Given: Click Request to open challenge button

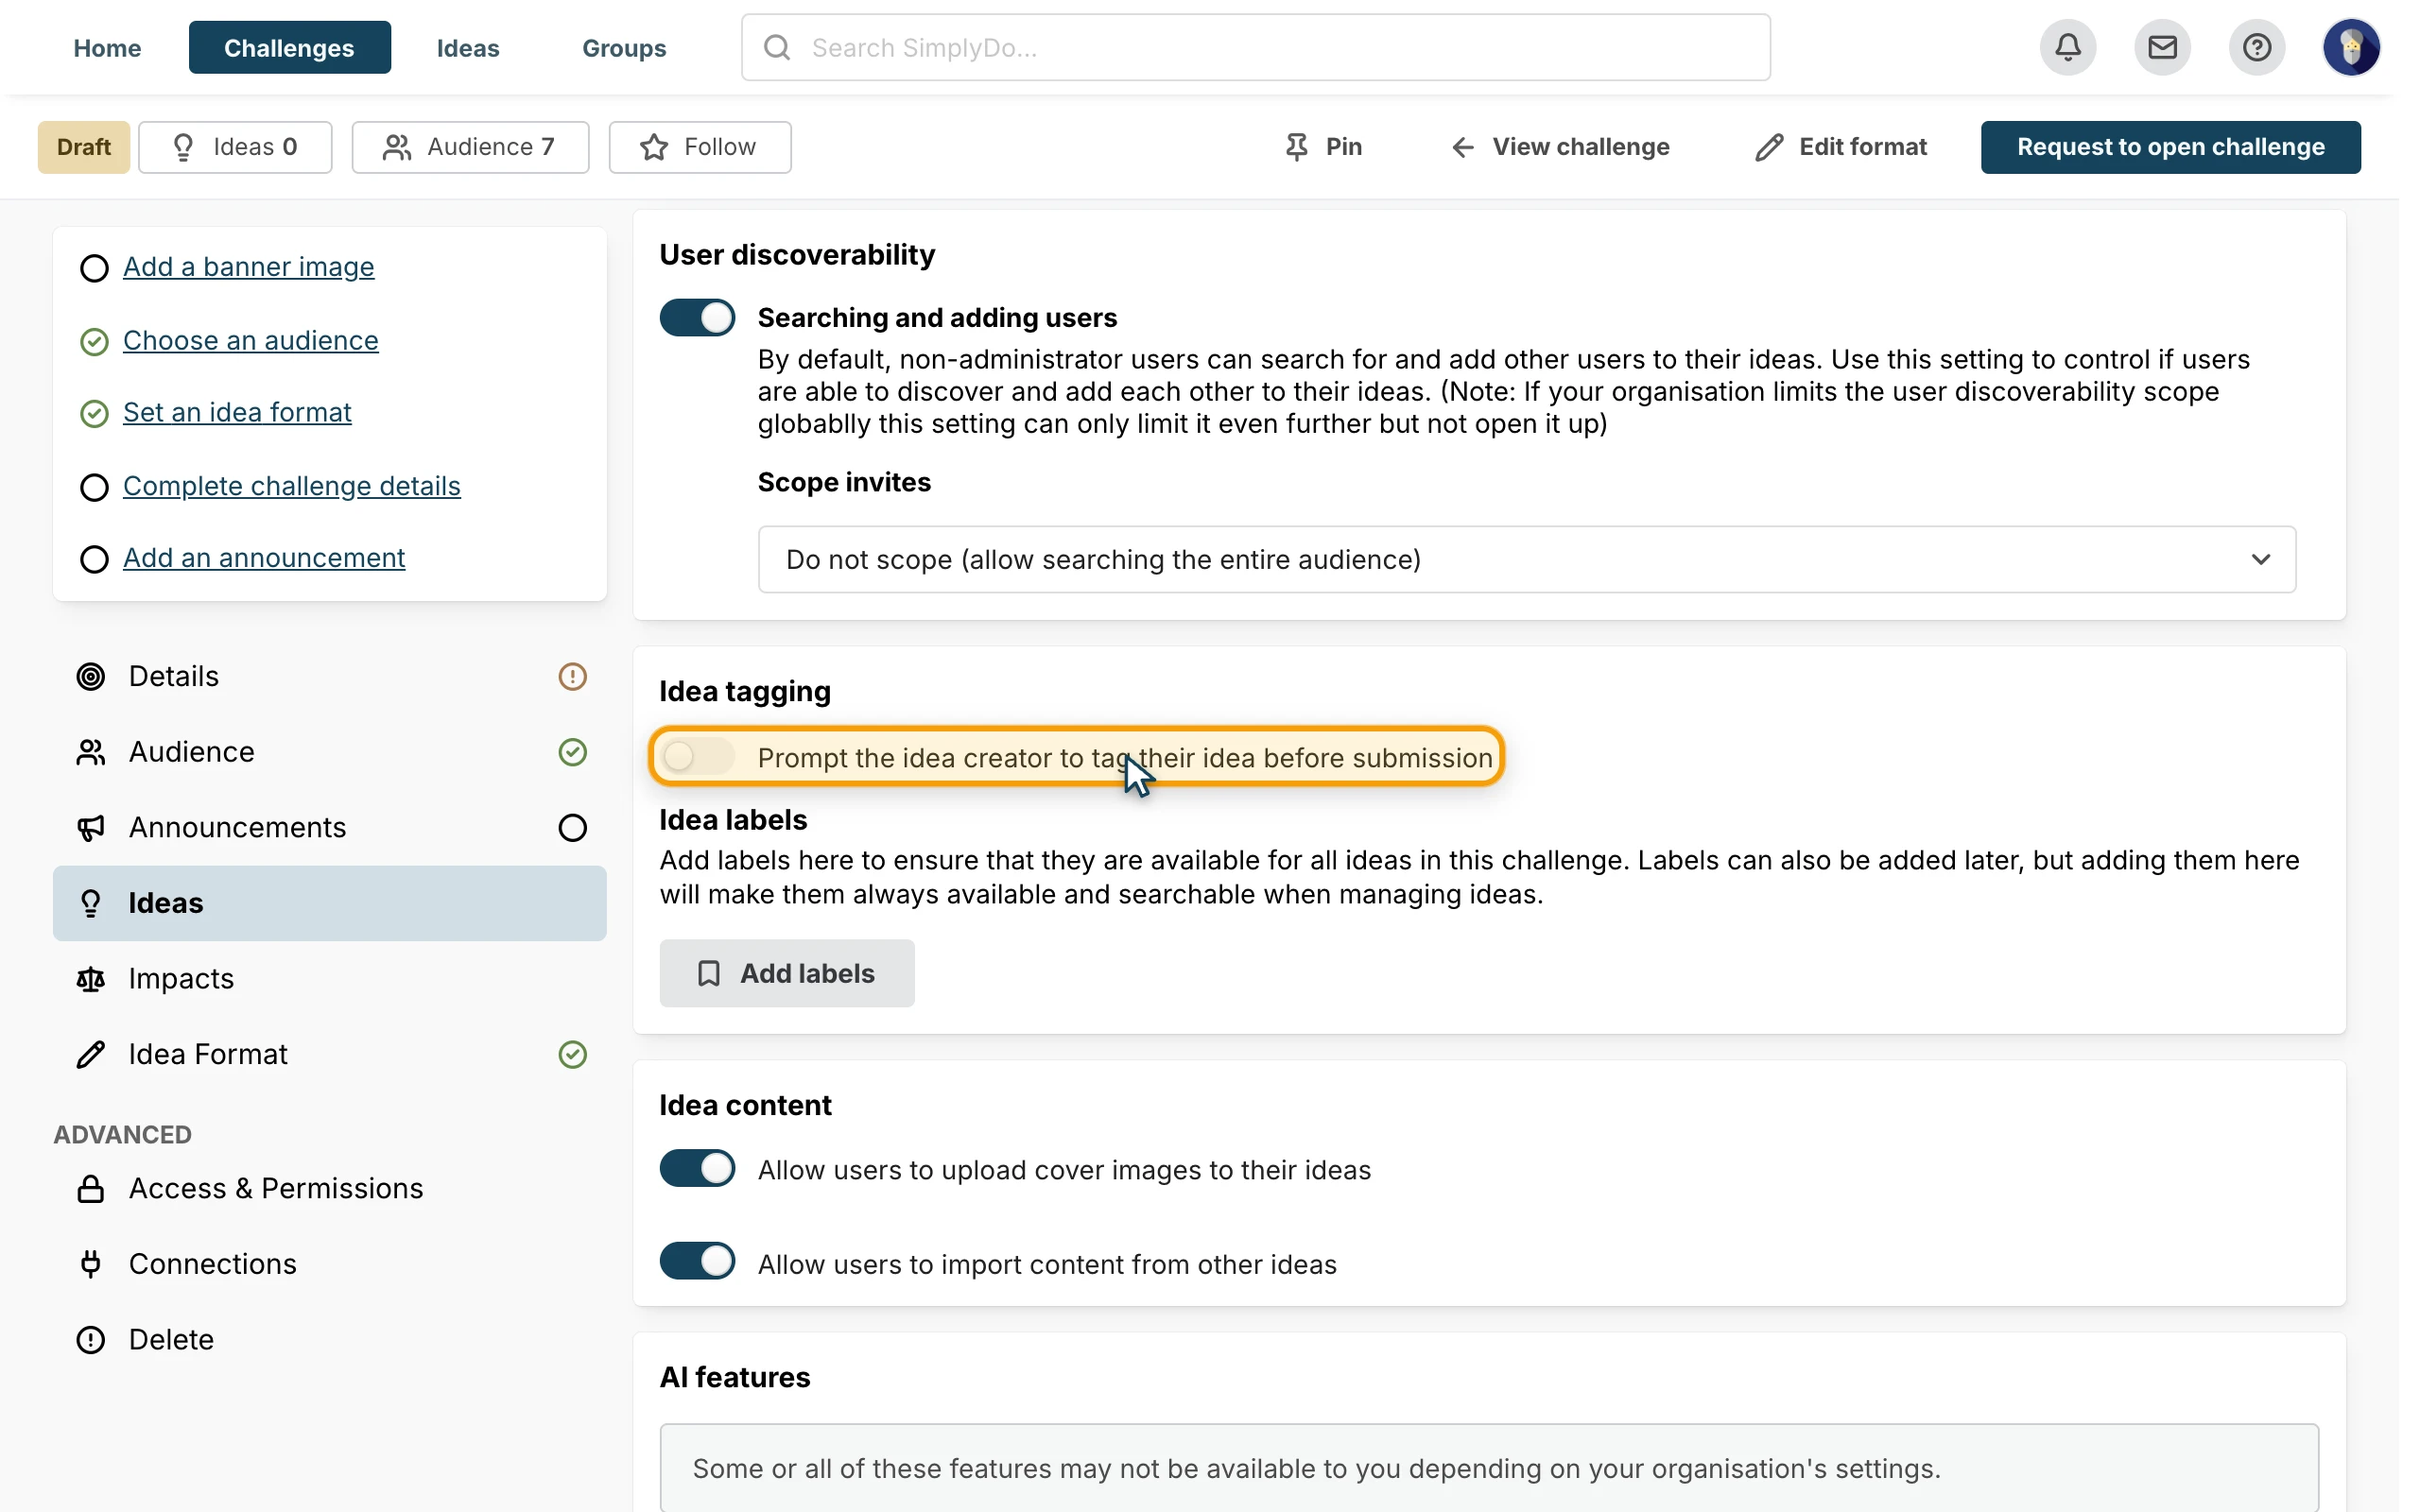Looking at the screenshot, I should [2170, 147].
